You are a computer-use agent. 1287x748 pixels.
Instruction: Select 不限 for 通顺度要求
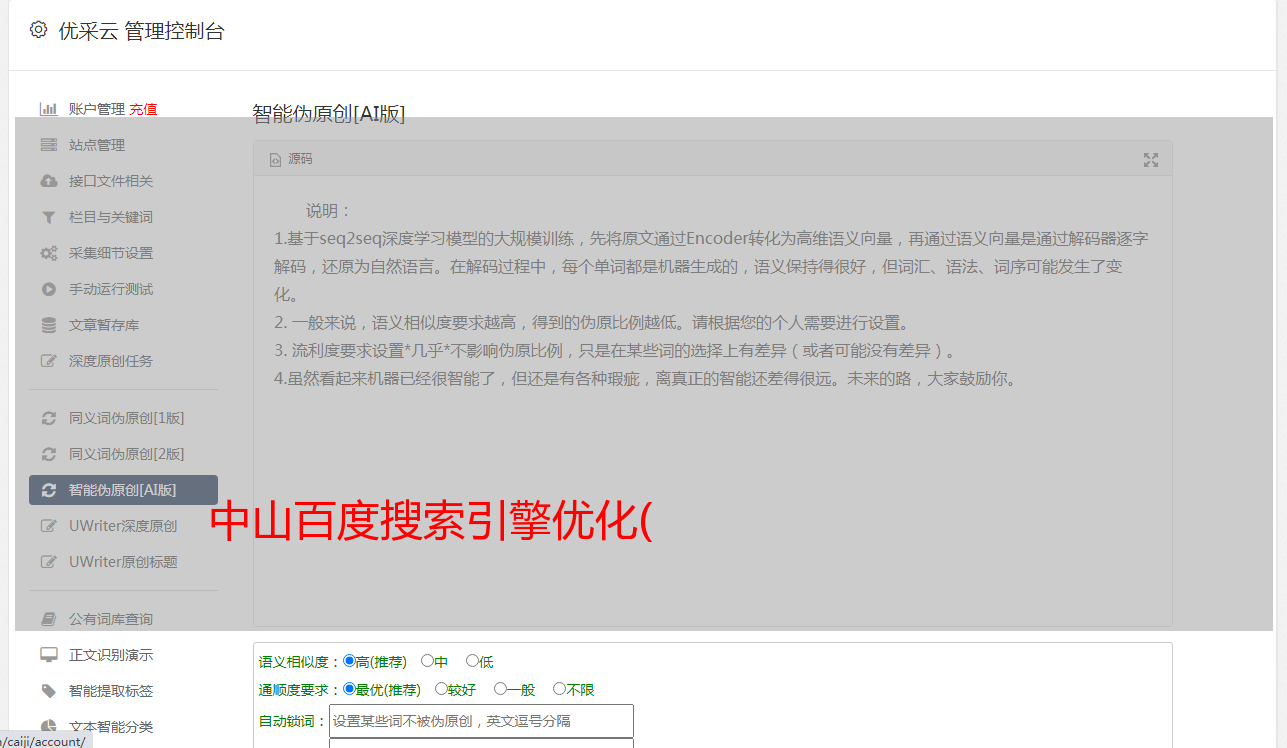pyautogui.click(x=559, y=689)
